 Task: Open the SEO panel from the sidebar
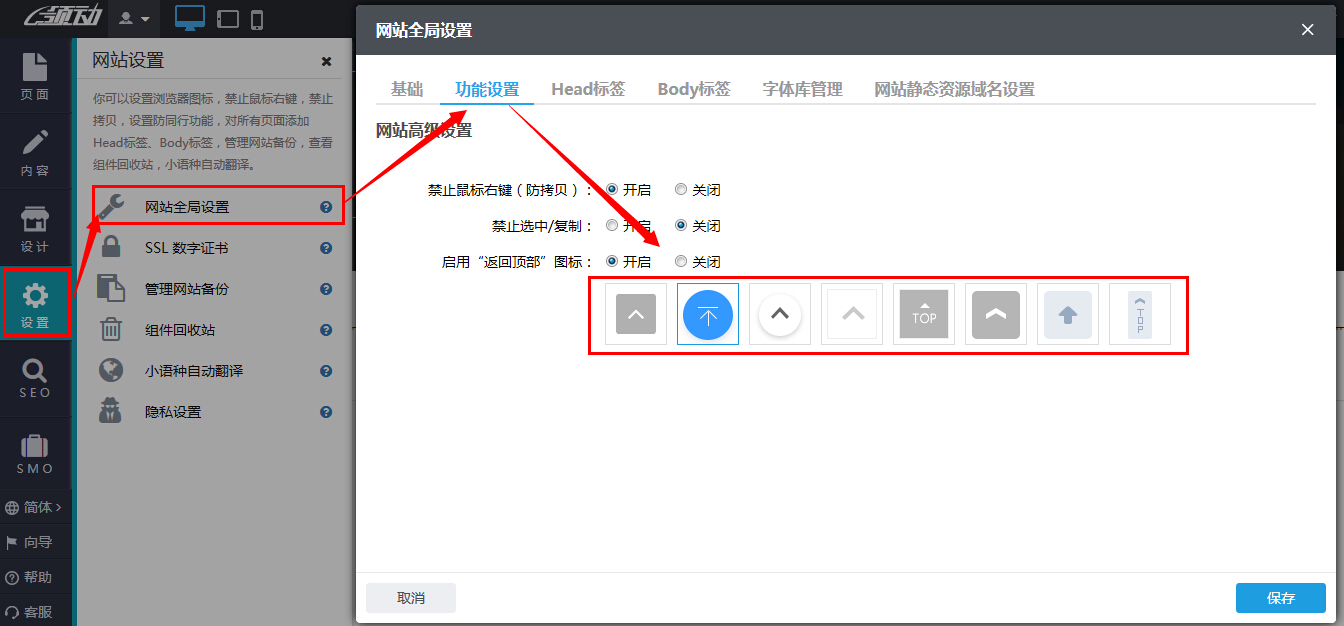pos(35,378)
